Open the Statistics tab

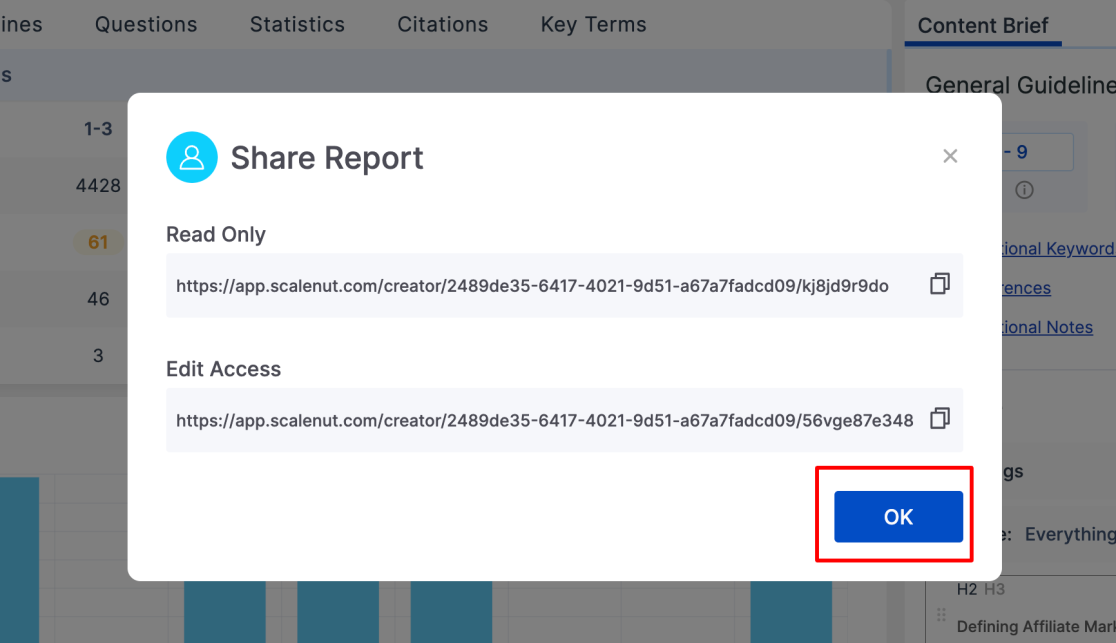pos(297,25)
